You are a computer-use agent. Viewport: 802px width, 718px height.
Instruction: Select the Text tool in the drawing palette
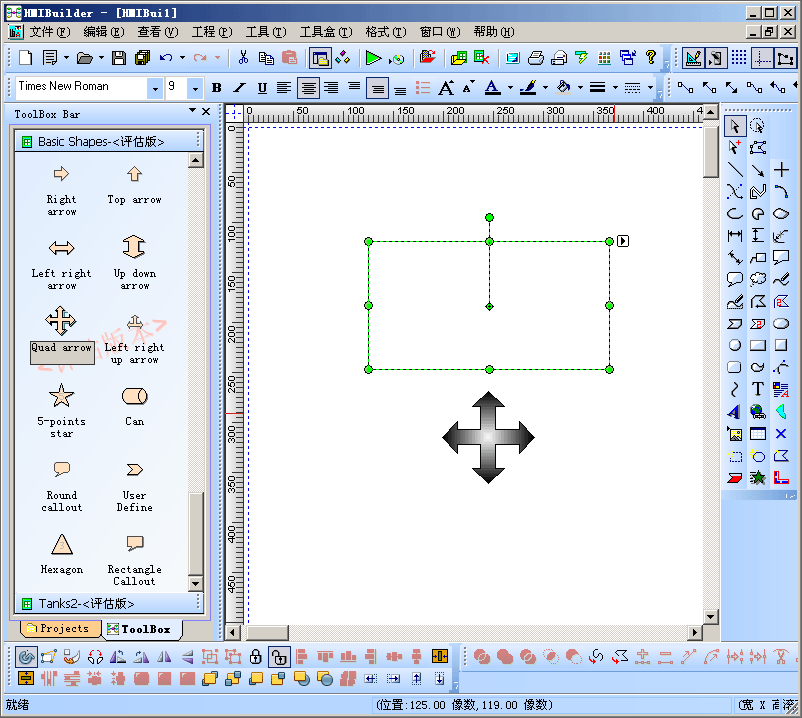758,389
